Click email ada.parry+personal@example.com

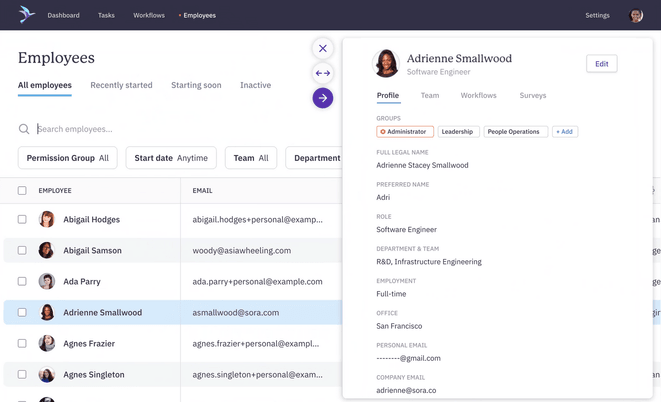pyautogui.click(x=257, y=281)
